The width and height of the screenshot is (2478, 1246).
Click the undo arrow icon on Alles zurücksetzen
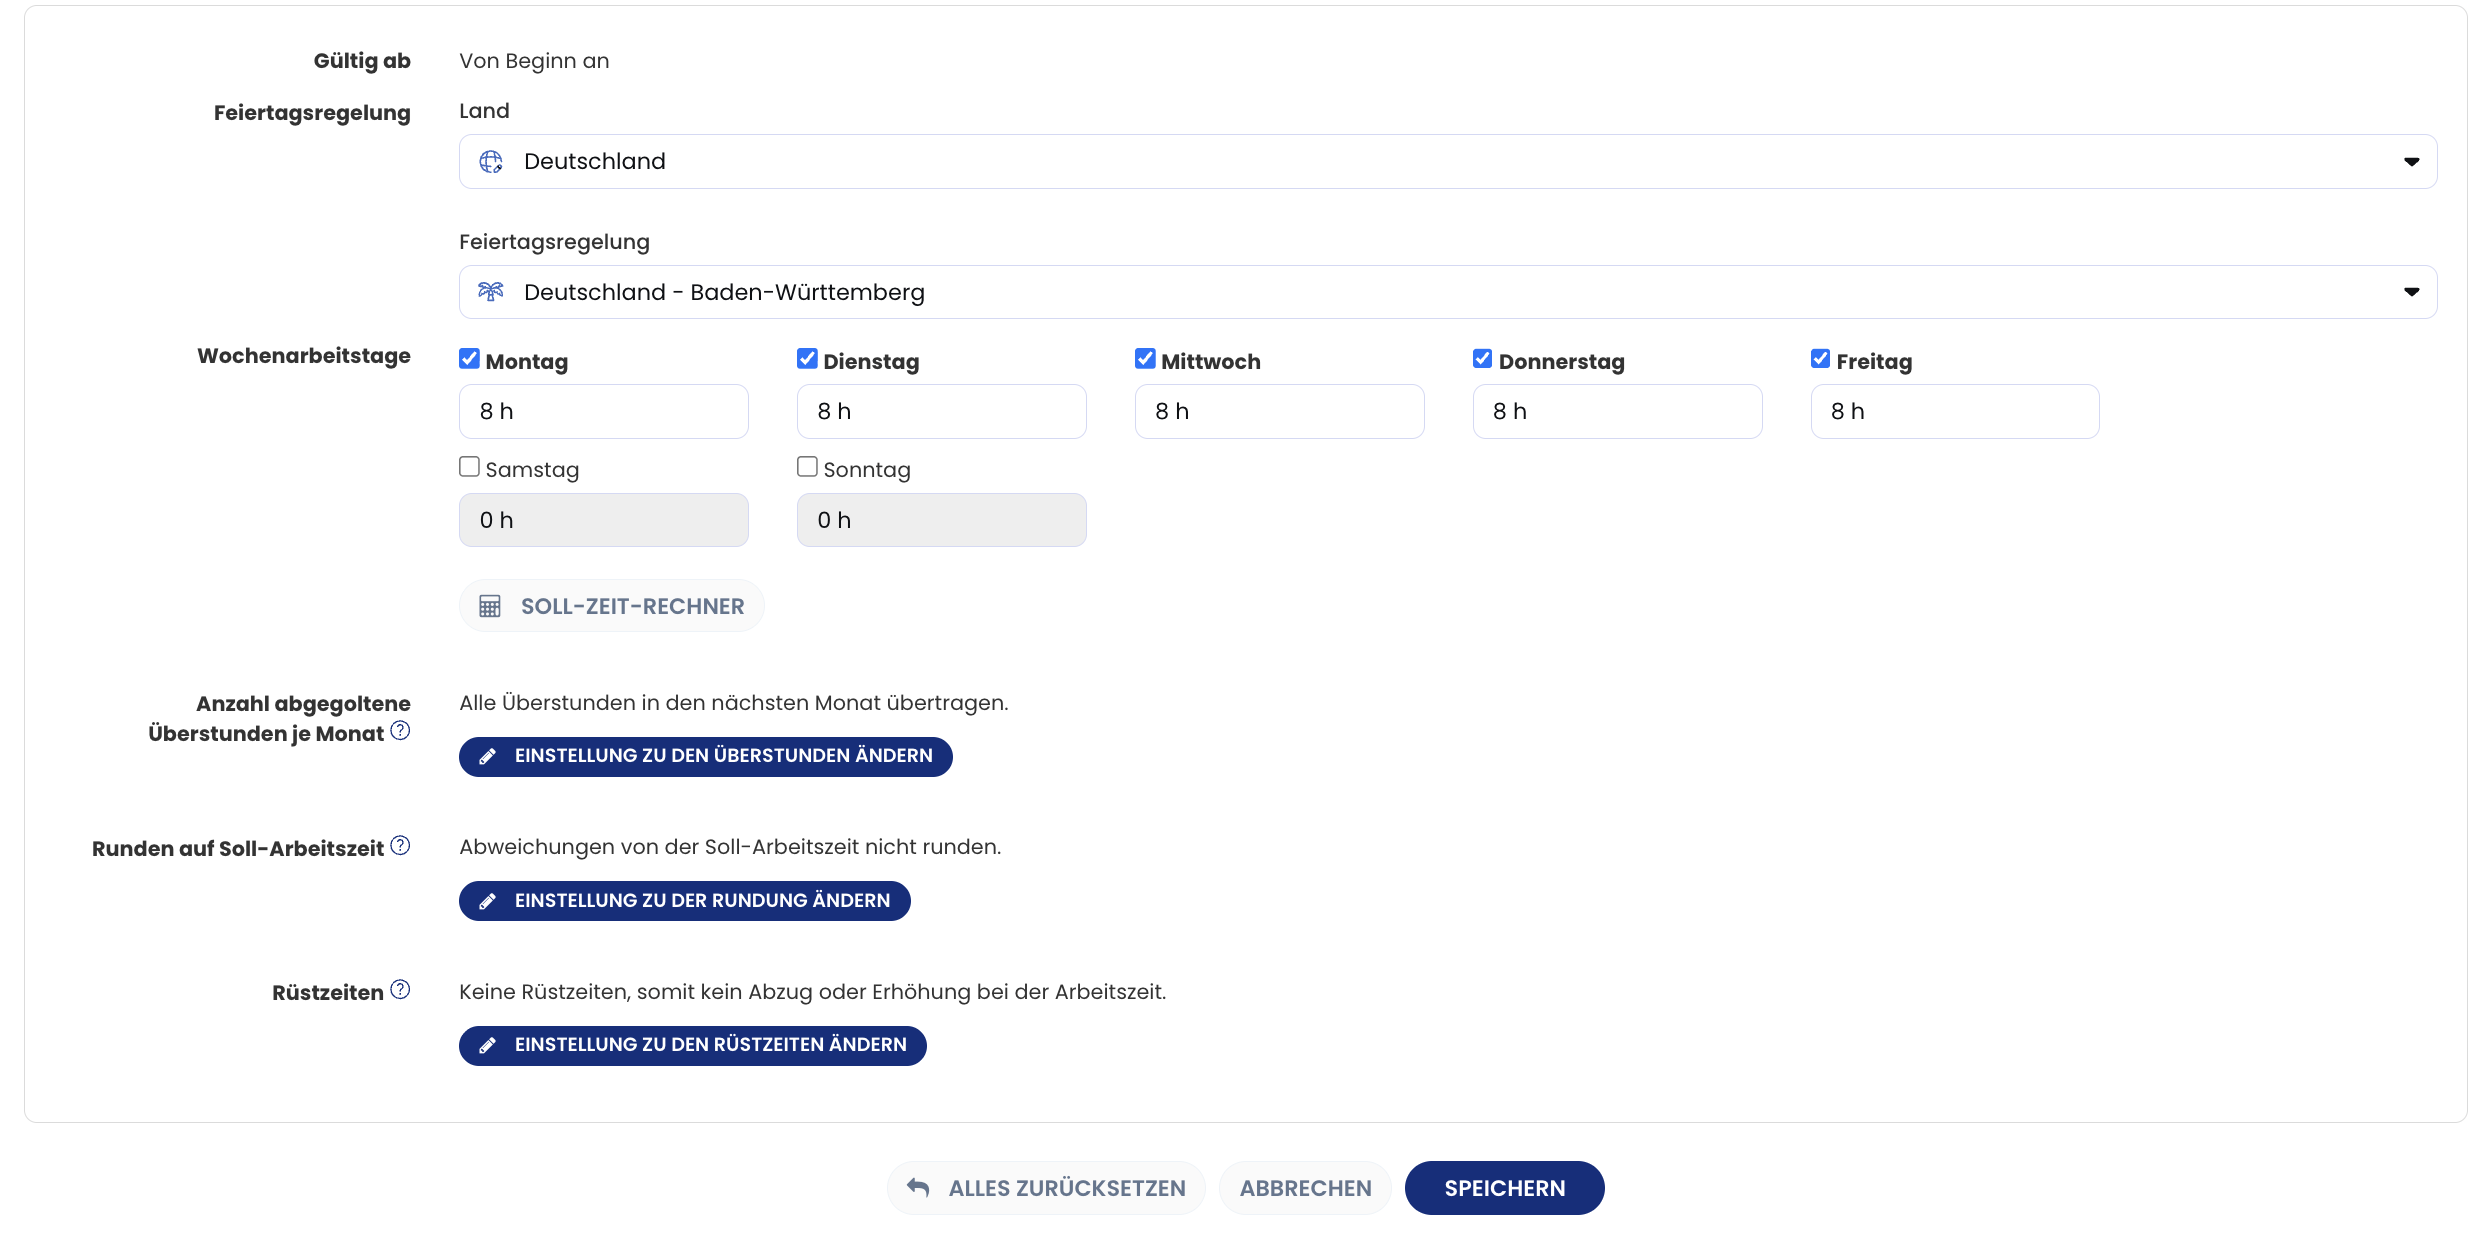coord(918,1187)
